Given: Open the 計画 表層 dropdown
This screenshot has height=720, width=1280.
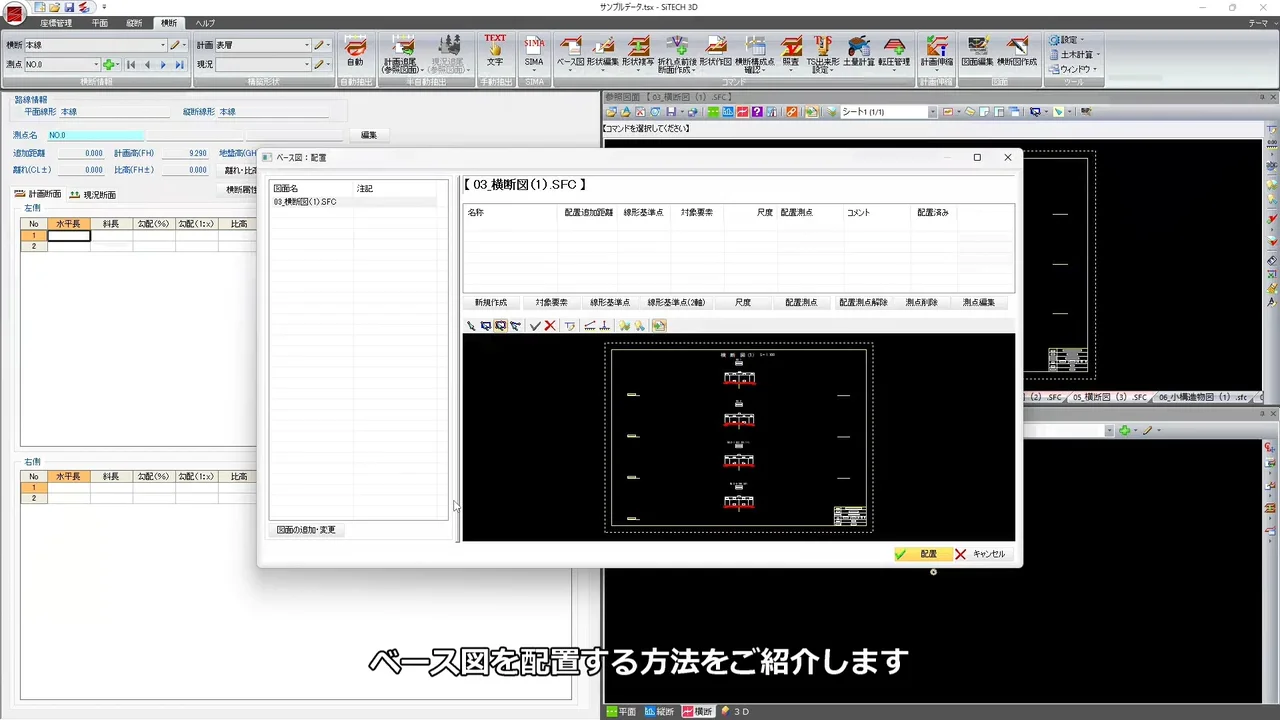Looking at the screenshot, I should point(307,45).
